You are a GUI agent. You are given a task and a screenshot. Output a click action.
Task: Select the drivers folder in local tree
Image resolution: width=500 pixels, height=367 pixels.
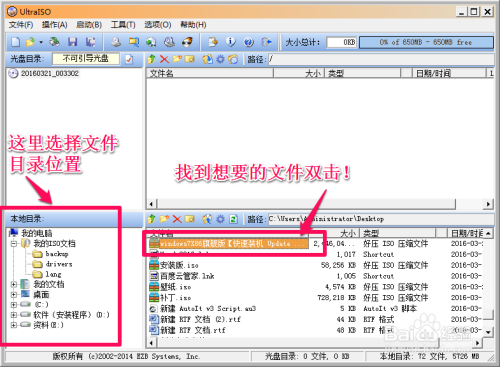tap(59, 264)
